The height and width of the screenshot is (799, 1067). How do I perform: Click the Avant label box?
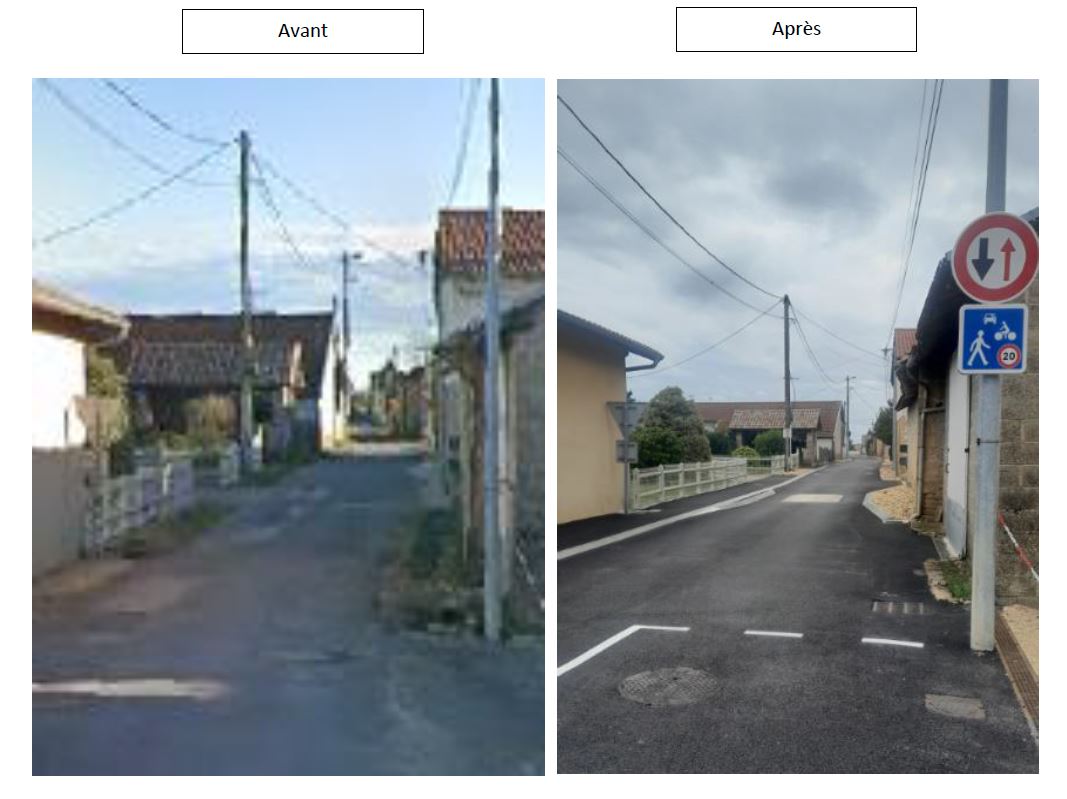pyautogui.click(x=303, y=31)
